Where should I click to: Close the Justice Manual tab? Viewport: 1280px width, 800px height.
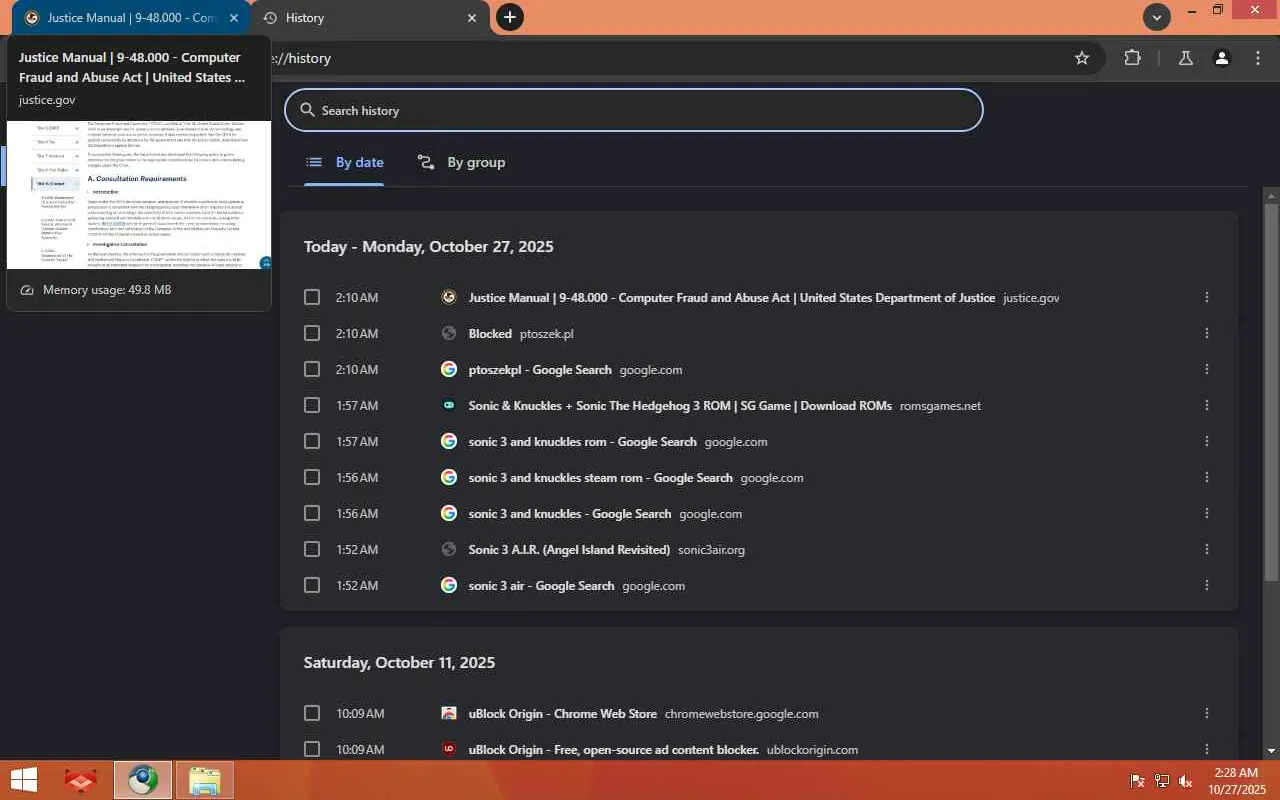point(234,18)
